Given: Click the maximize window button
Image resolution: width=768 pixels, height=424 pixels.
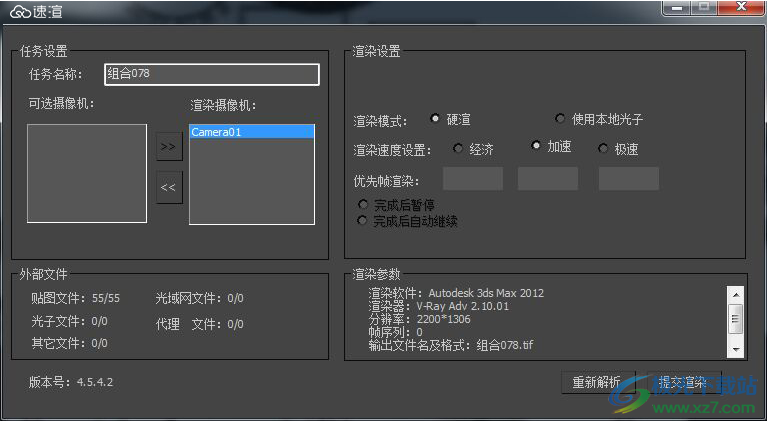Looking at the screenshot, I should (x=704, y=7).
